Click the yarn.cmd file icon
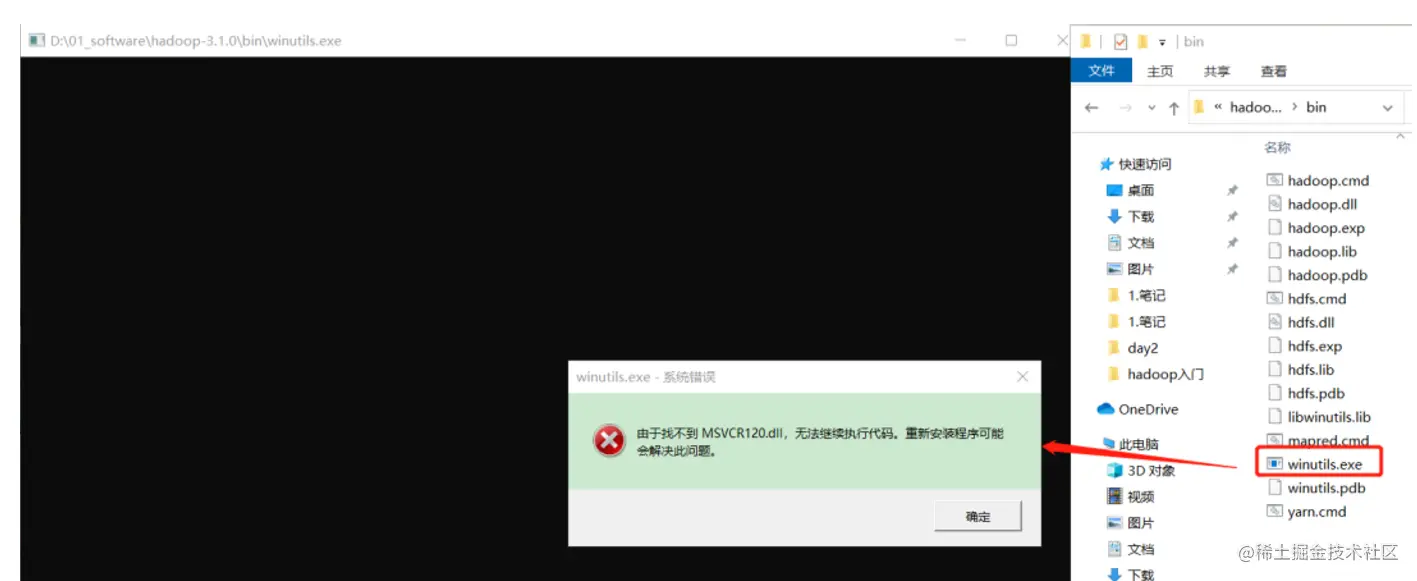1417x581 pixels. click(x=1274, y=511)
